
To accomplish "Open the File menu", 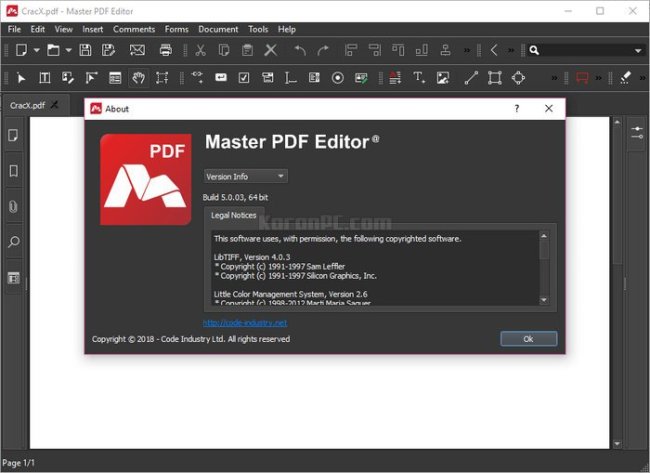I will (15, 29).
